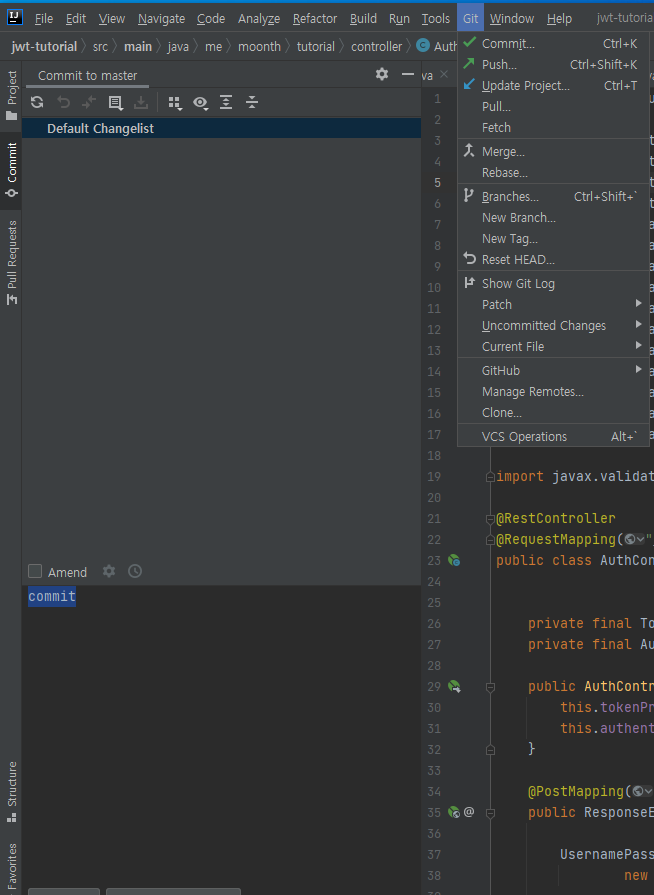This screenshot has width=654, height=895.
Task: Choose Merge... from the Git menu
Action: pyautogui.click(x=554, y=151)
